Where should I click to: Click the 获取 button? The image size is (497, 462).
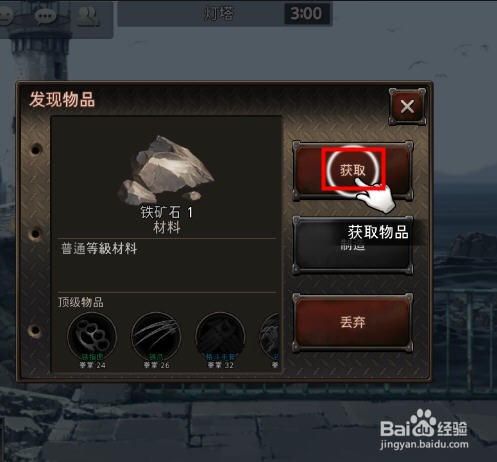point(353,170)
